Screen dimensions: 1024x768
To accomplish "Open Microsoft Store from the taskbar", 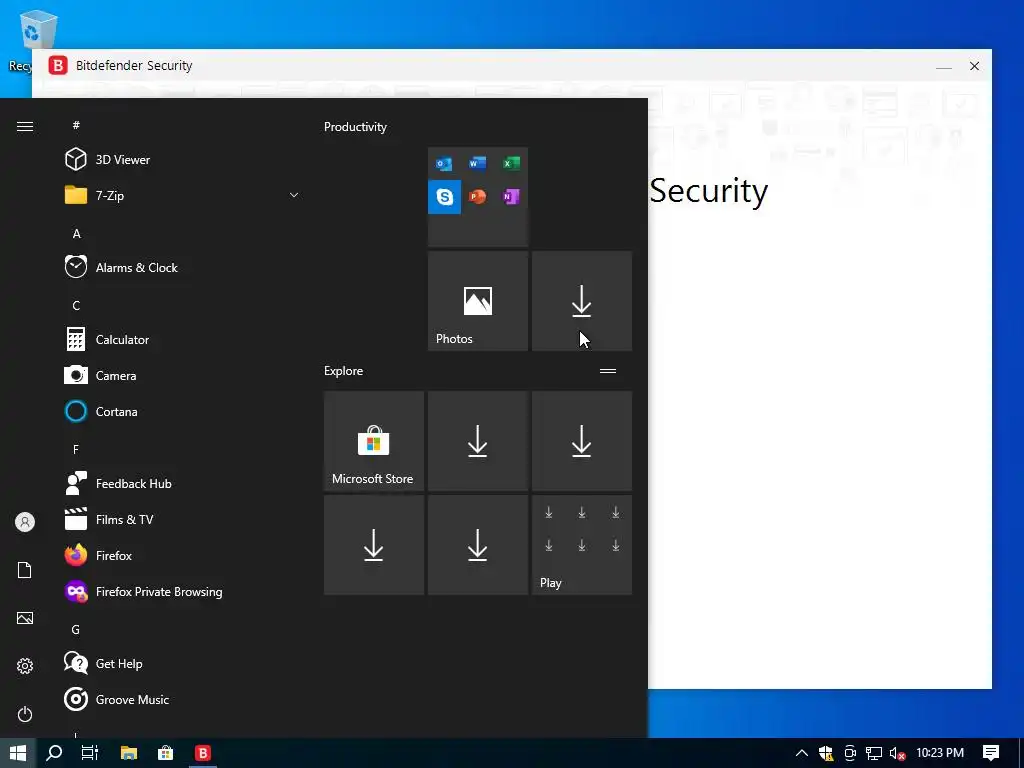I will click(166, 753).
